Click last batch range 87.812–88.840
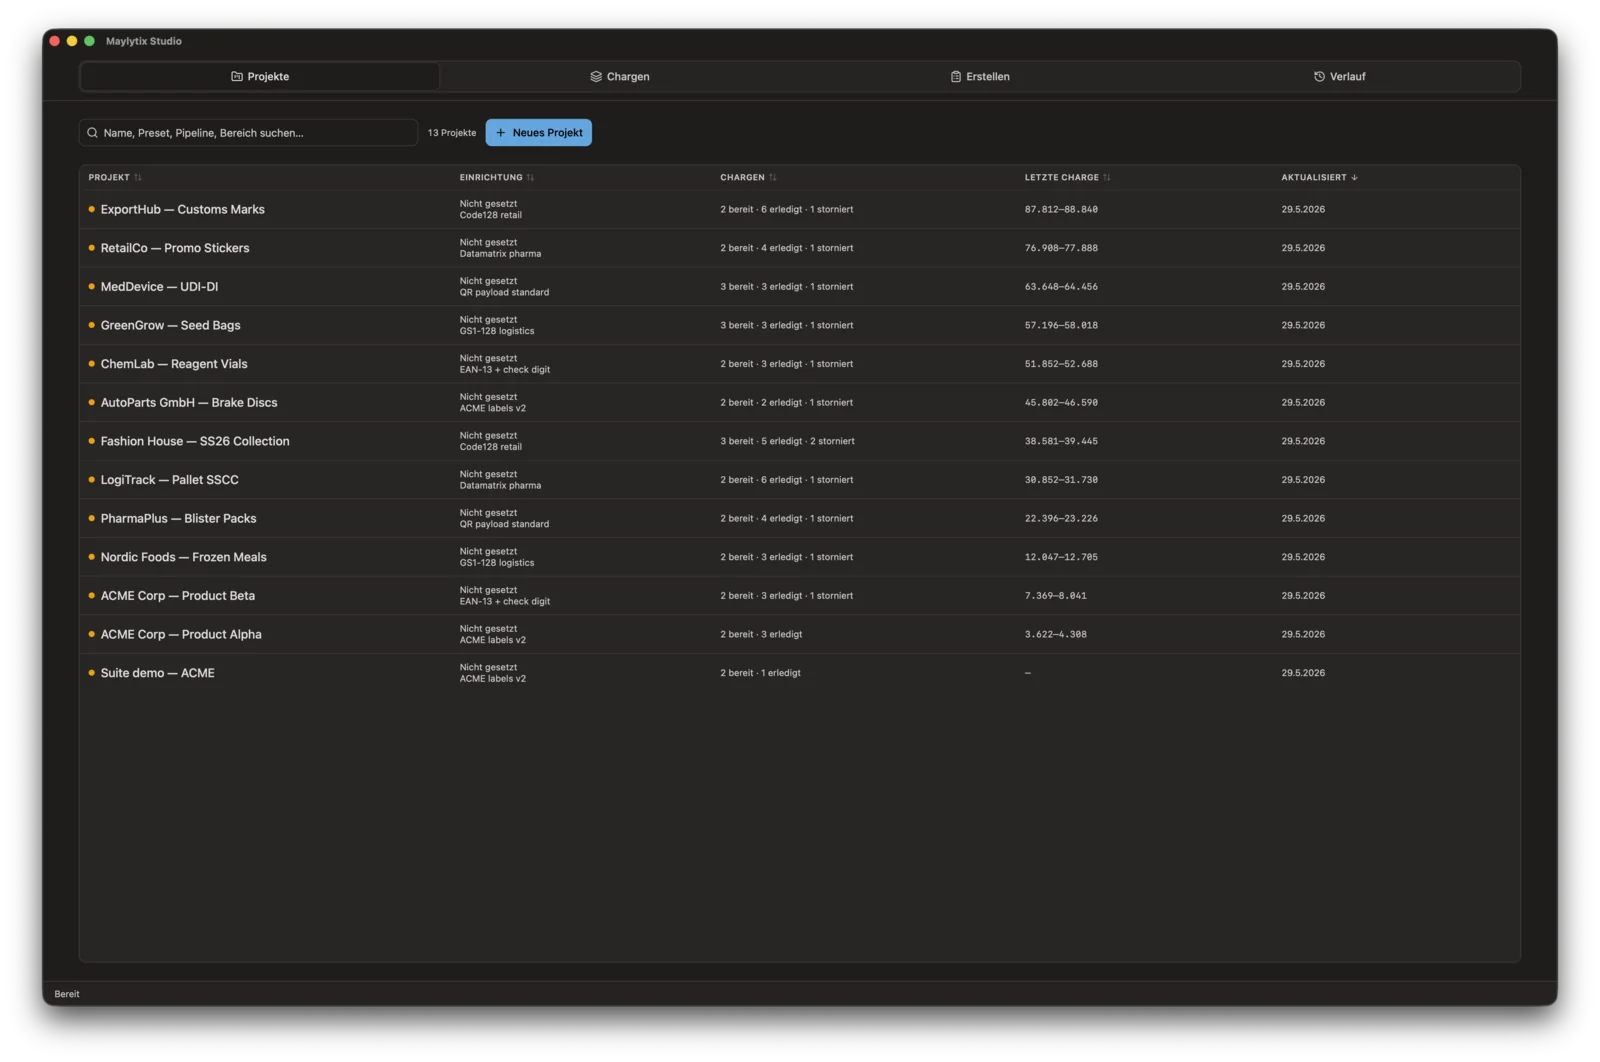1600x1062 pixels. 1061,209
